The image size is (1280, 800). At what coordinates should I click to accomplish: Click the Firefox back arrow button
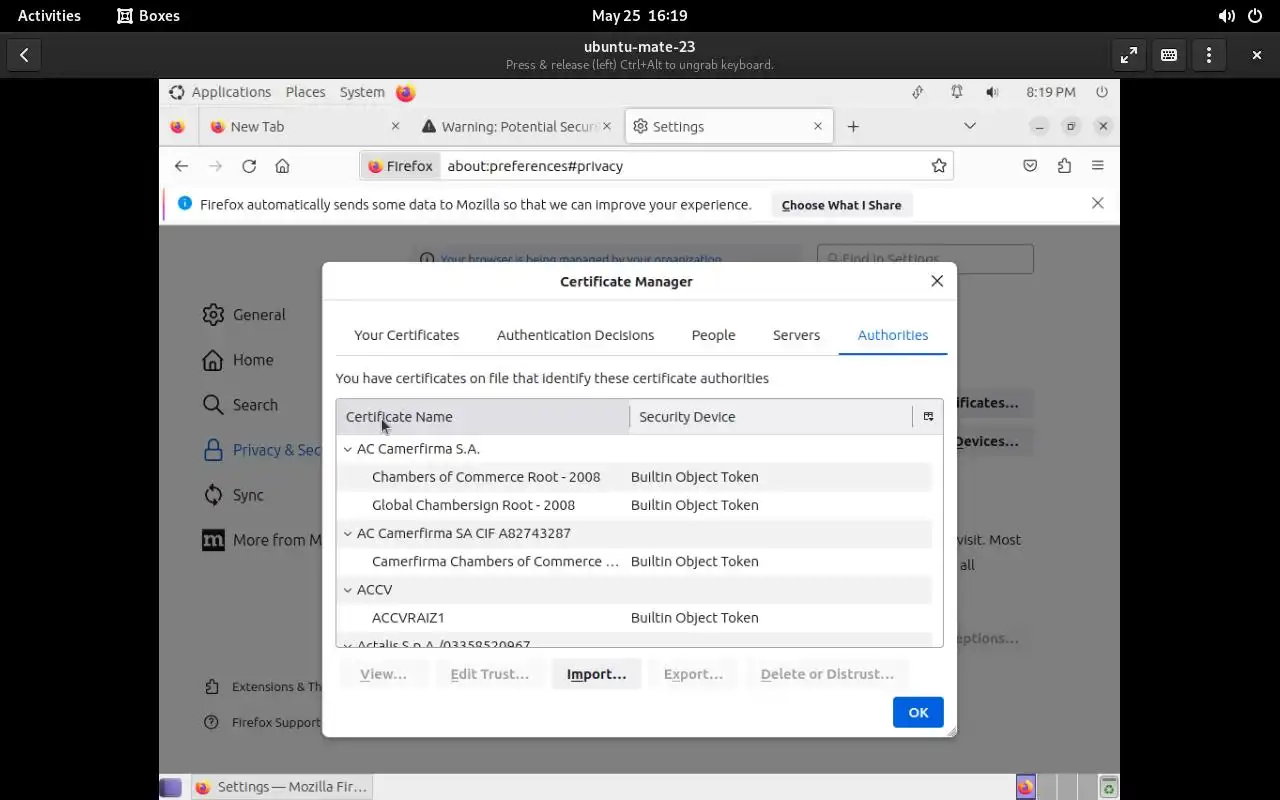coord(181,166)
